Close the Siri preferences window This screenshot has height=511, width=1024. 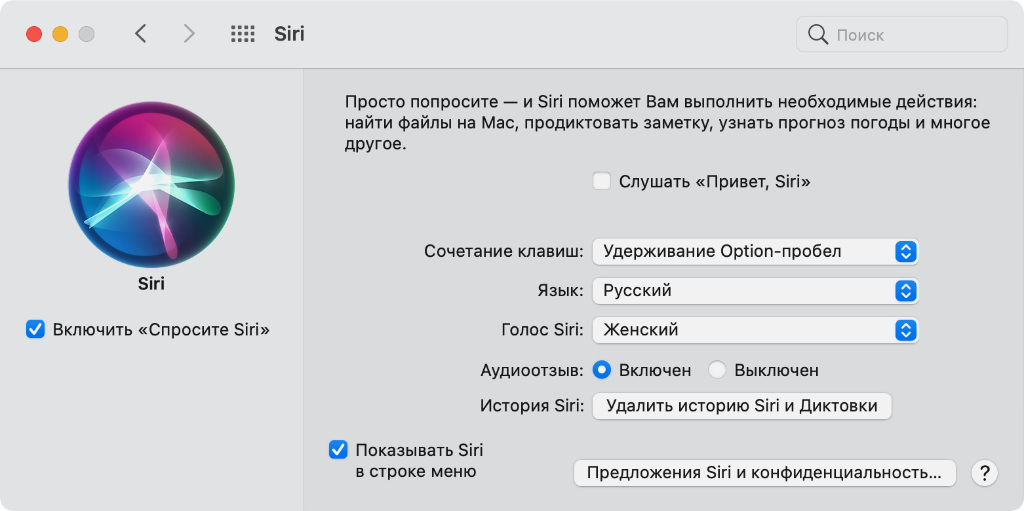click(x=34, y=34)
